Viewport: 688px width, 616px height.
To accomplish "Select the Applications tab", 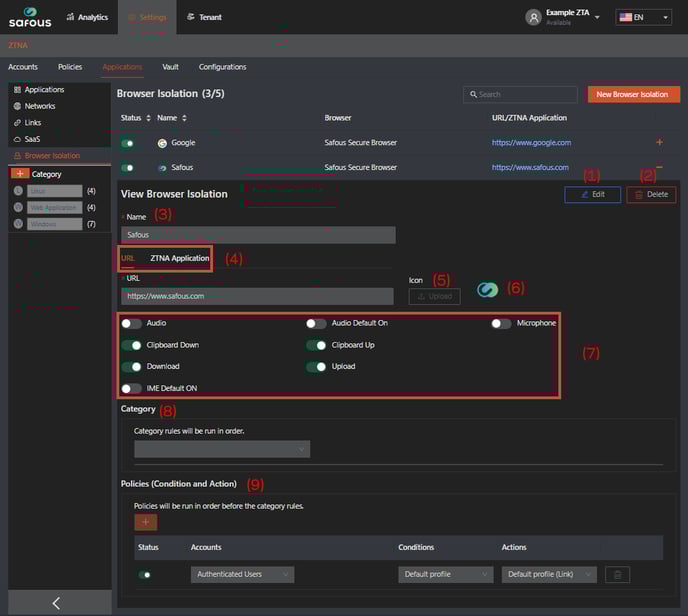I will pos(122,67).
